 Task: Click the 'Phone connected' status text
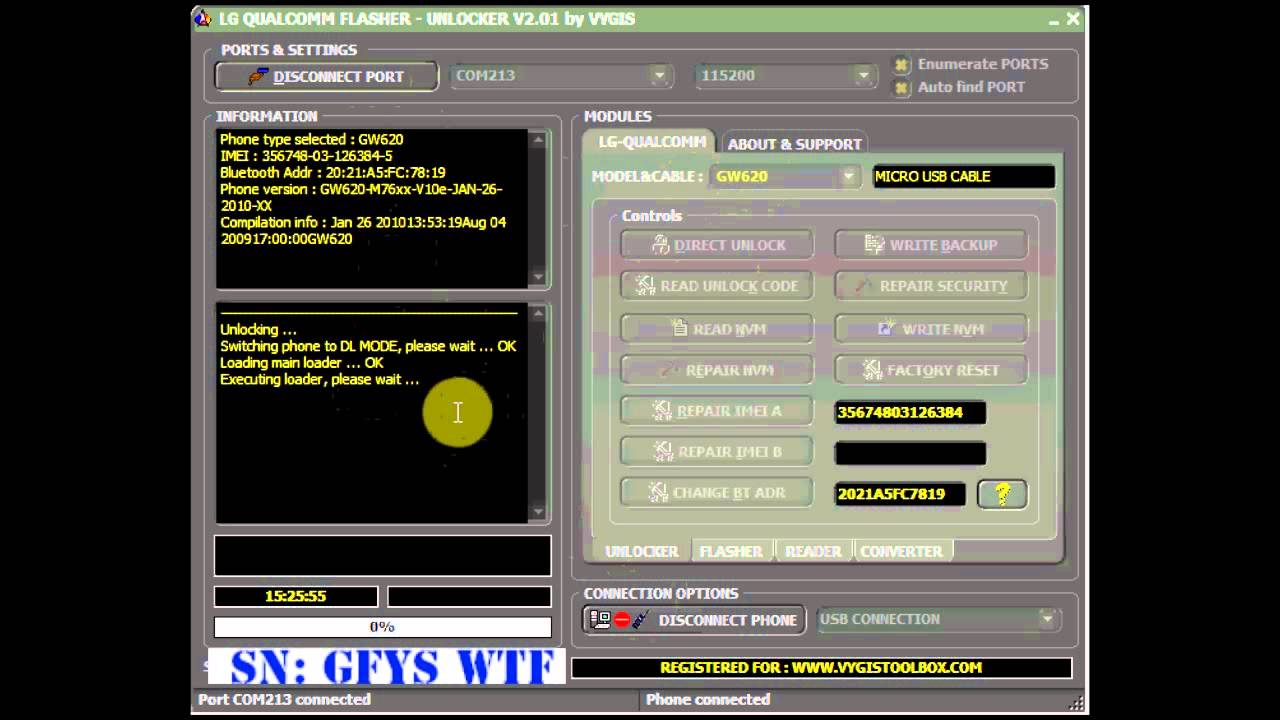[708, 699]
